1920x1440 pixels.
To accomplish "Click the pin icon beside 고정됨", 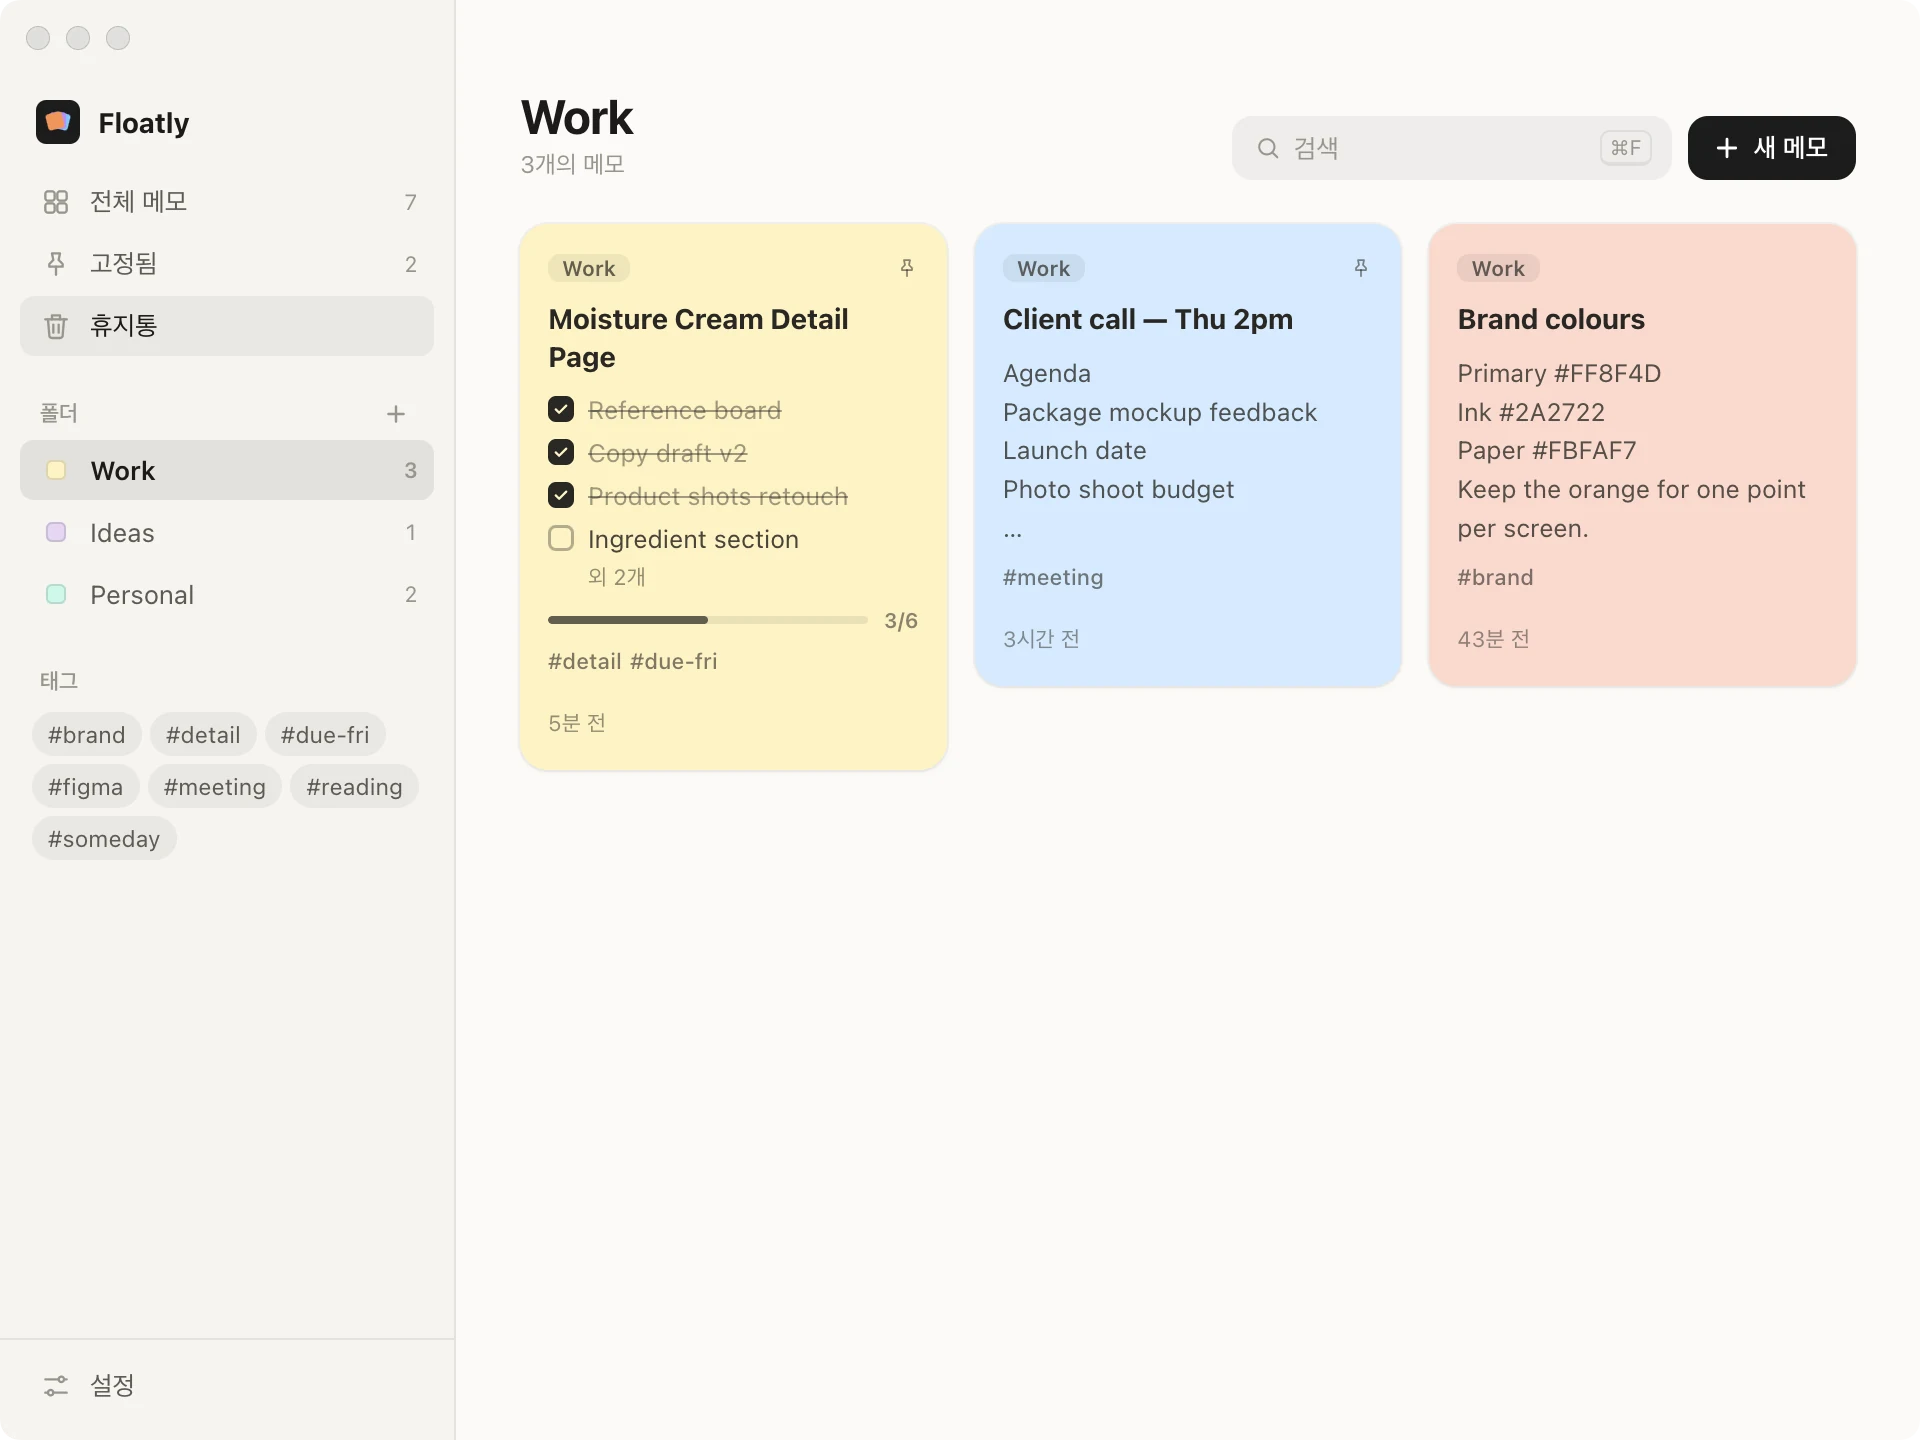I will tap(56, 264).
